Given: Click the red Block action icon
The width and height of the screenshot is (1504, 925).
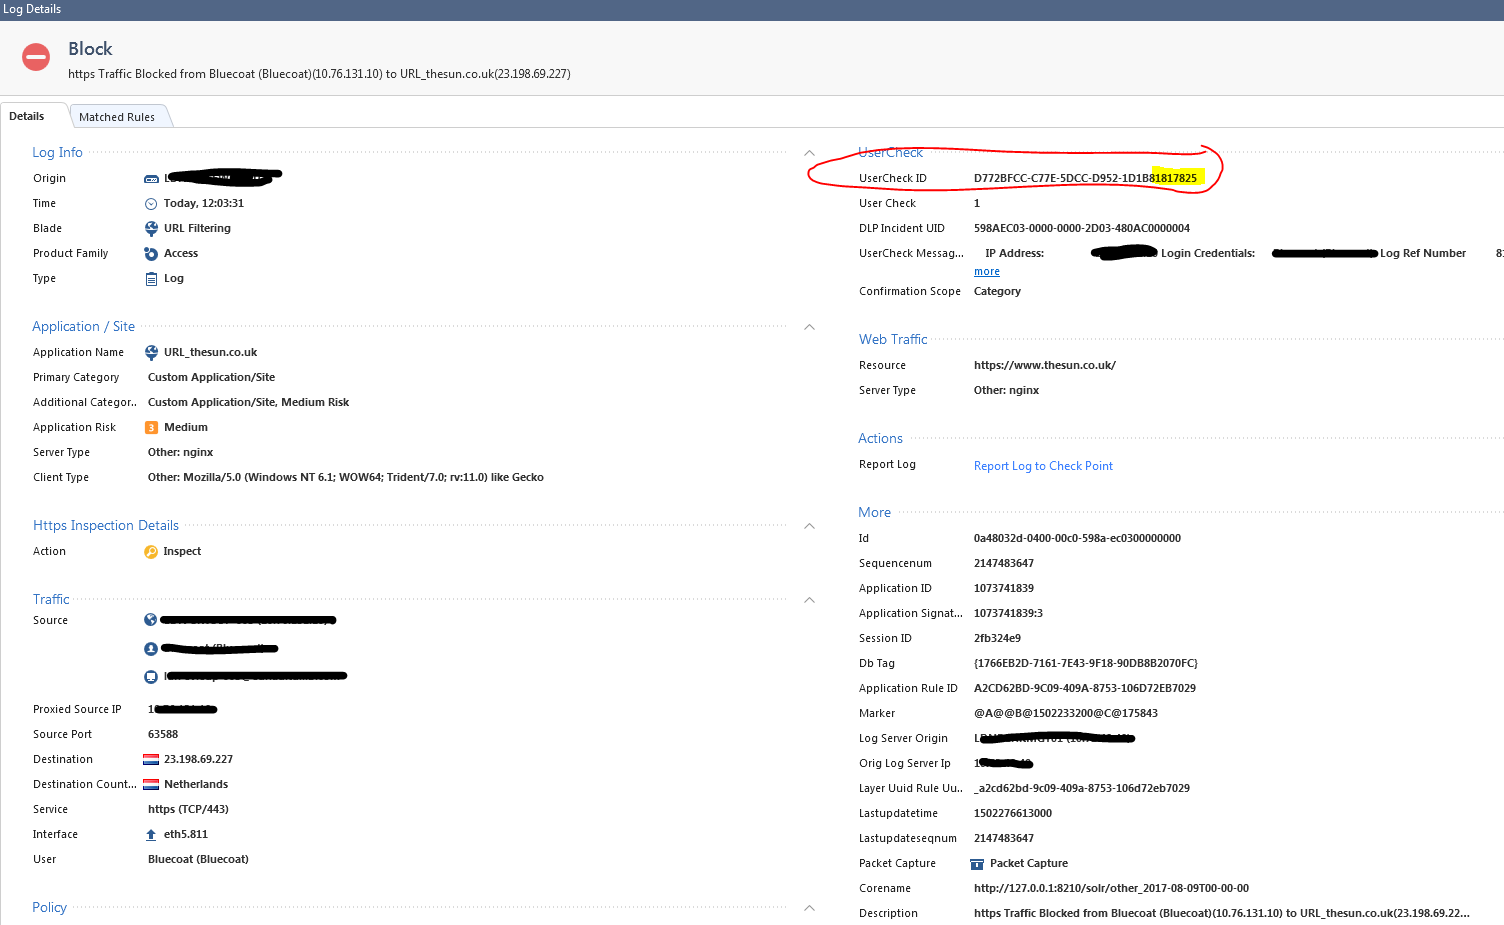Looking at the screenshot, I should coord(36,57).
